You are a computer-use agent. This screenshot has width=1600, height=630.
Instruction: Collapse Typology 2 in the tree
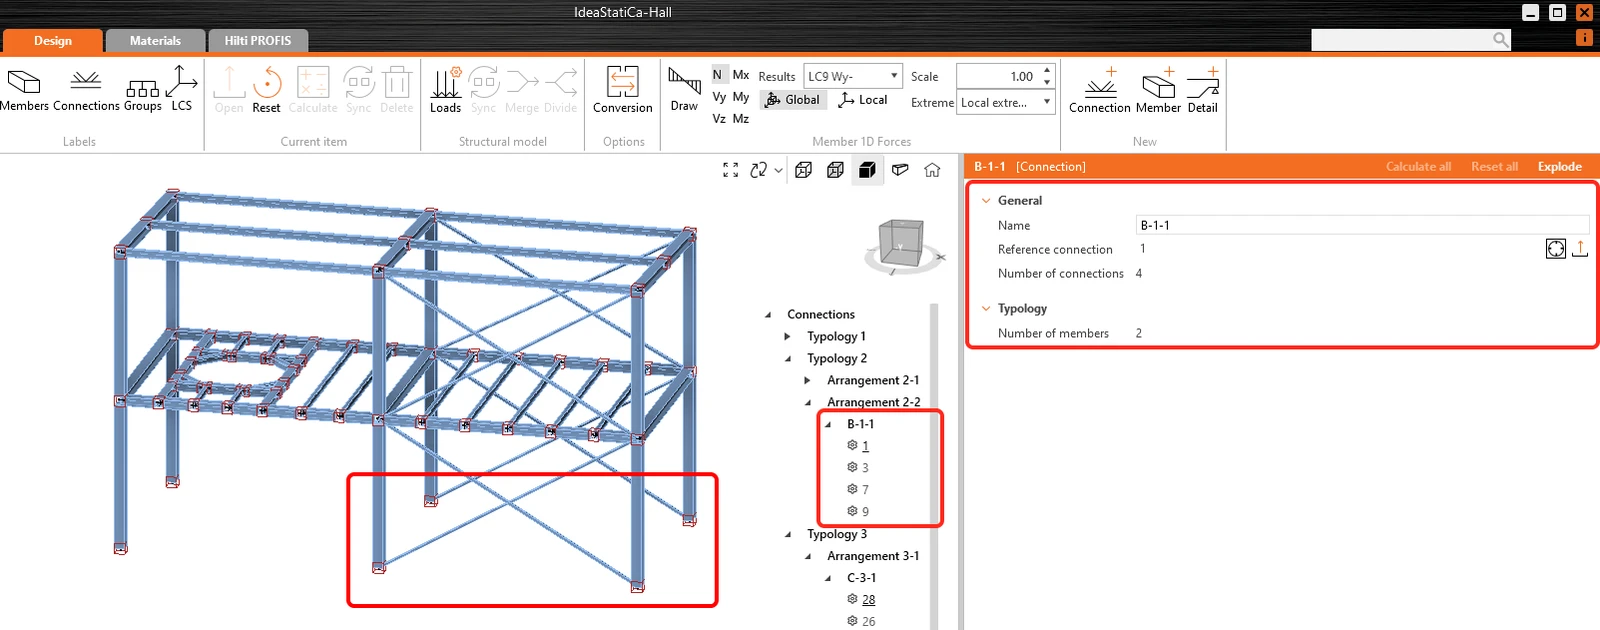(x=788, y=359)
